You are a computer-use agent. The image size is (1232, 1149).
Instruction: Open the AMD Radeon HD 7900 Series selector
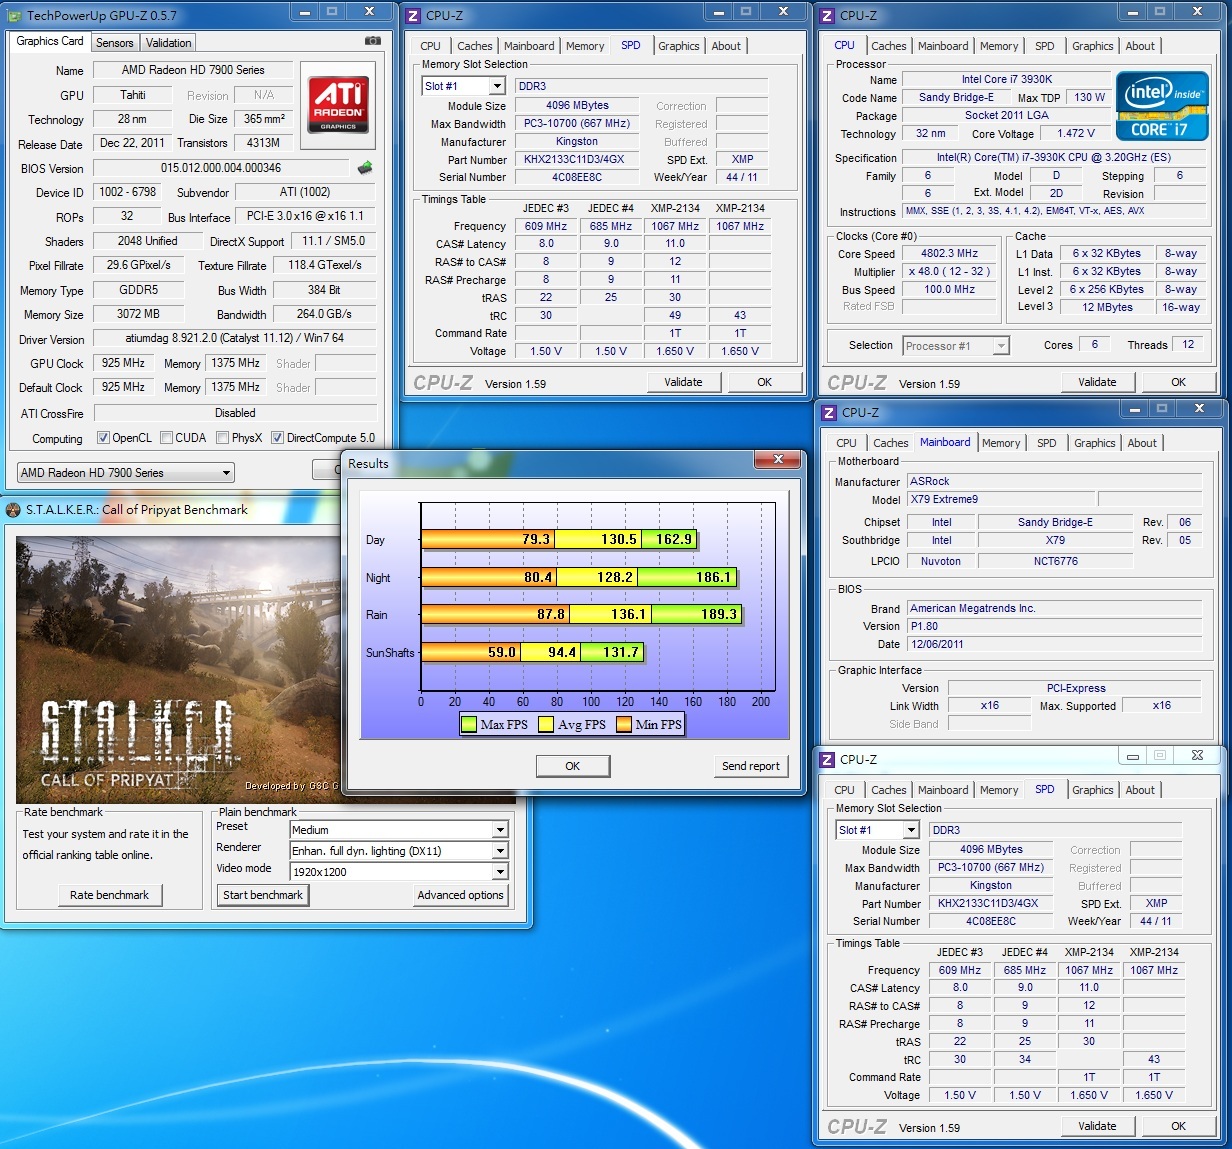(126, 473)
